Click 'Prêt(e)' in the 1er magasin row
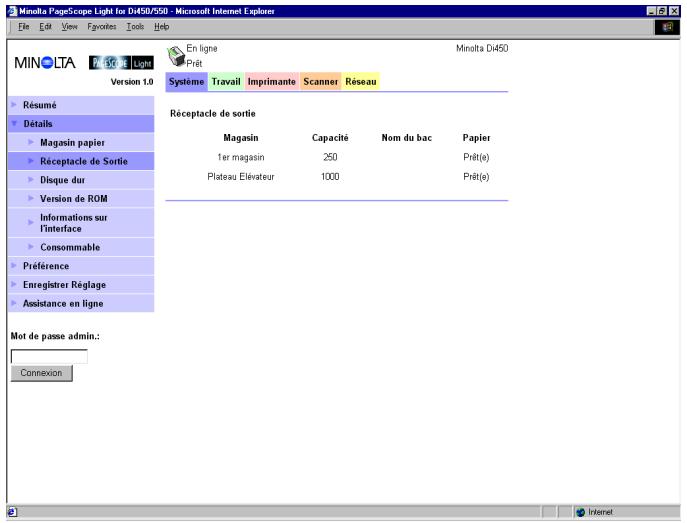687x523 pixels. click(476, 157)
